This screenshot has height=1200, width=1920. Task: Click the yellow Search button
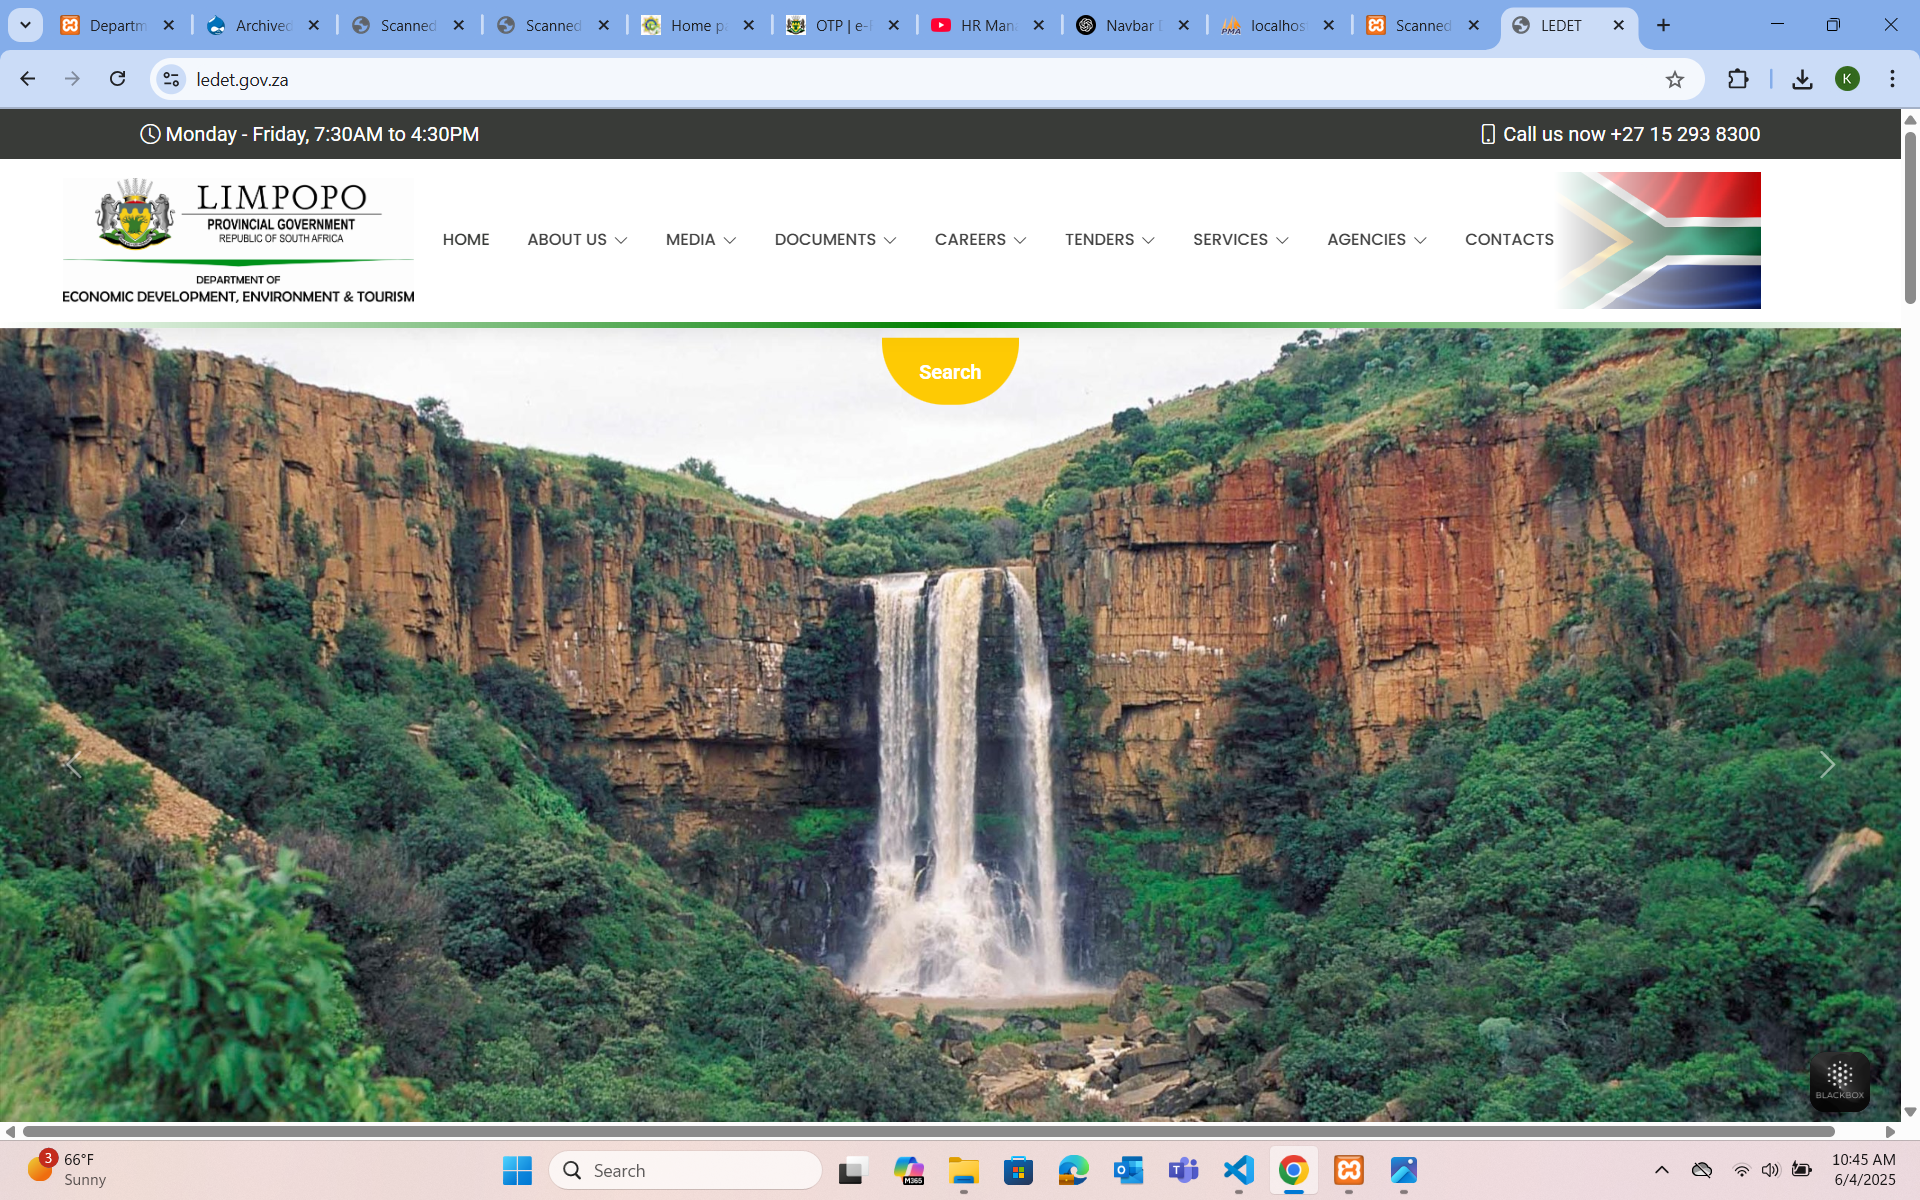(950, 371)
